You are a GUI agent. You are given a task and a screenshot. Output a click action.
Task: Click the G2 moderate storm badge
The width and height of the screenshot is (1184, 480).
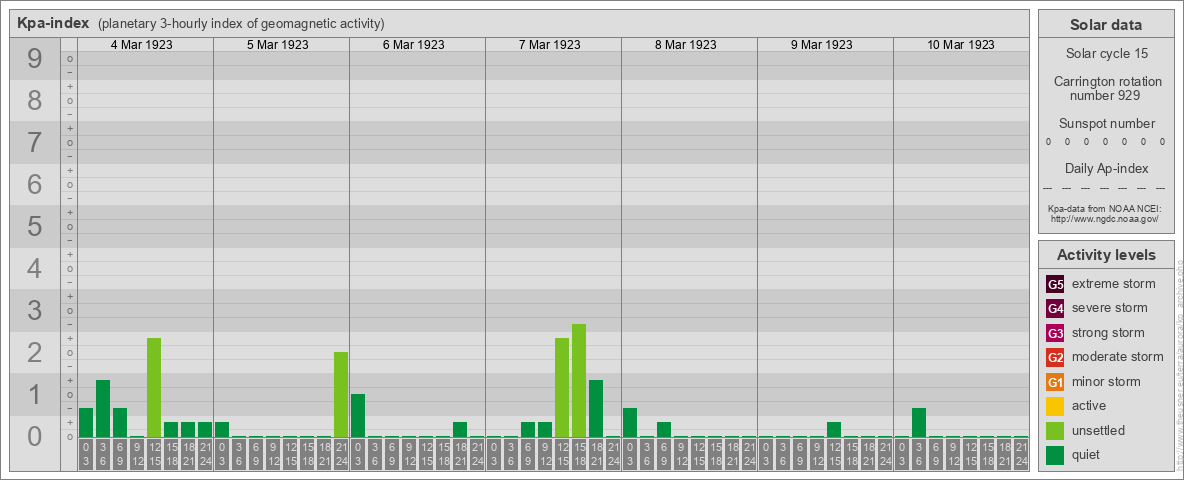pyautogui.click(x=1055, y=357)
